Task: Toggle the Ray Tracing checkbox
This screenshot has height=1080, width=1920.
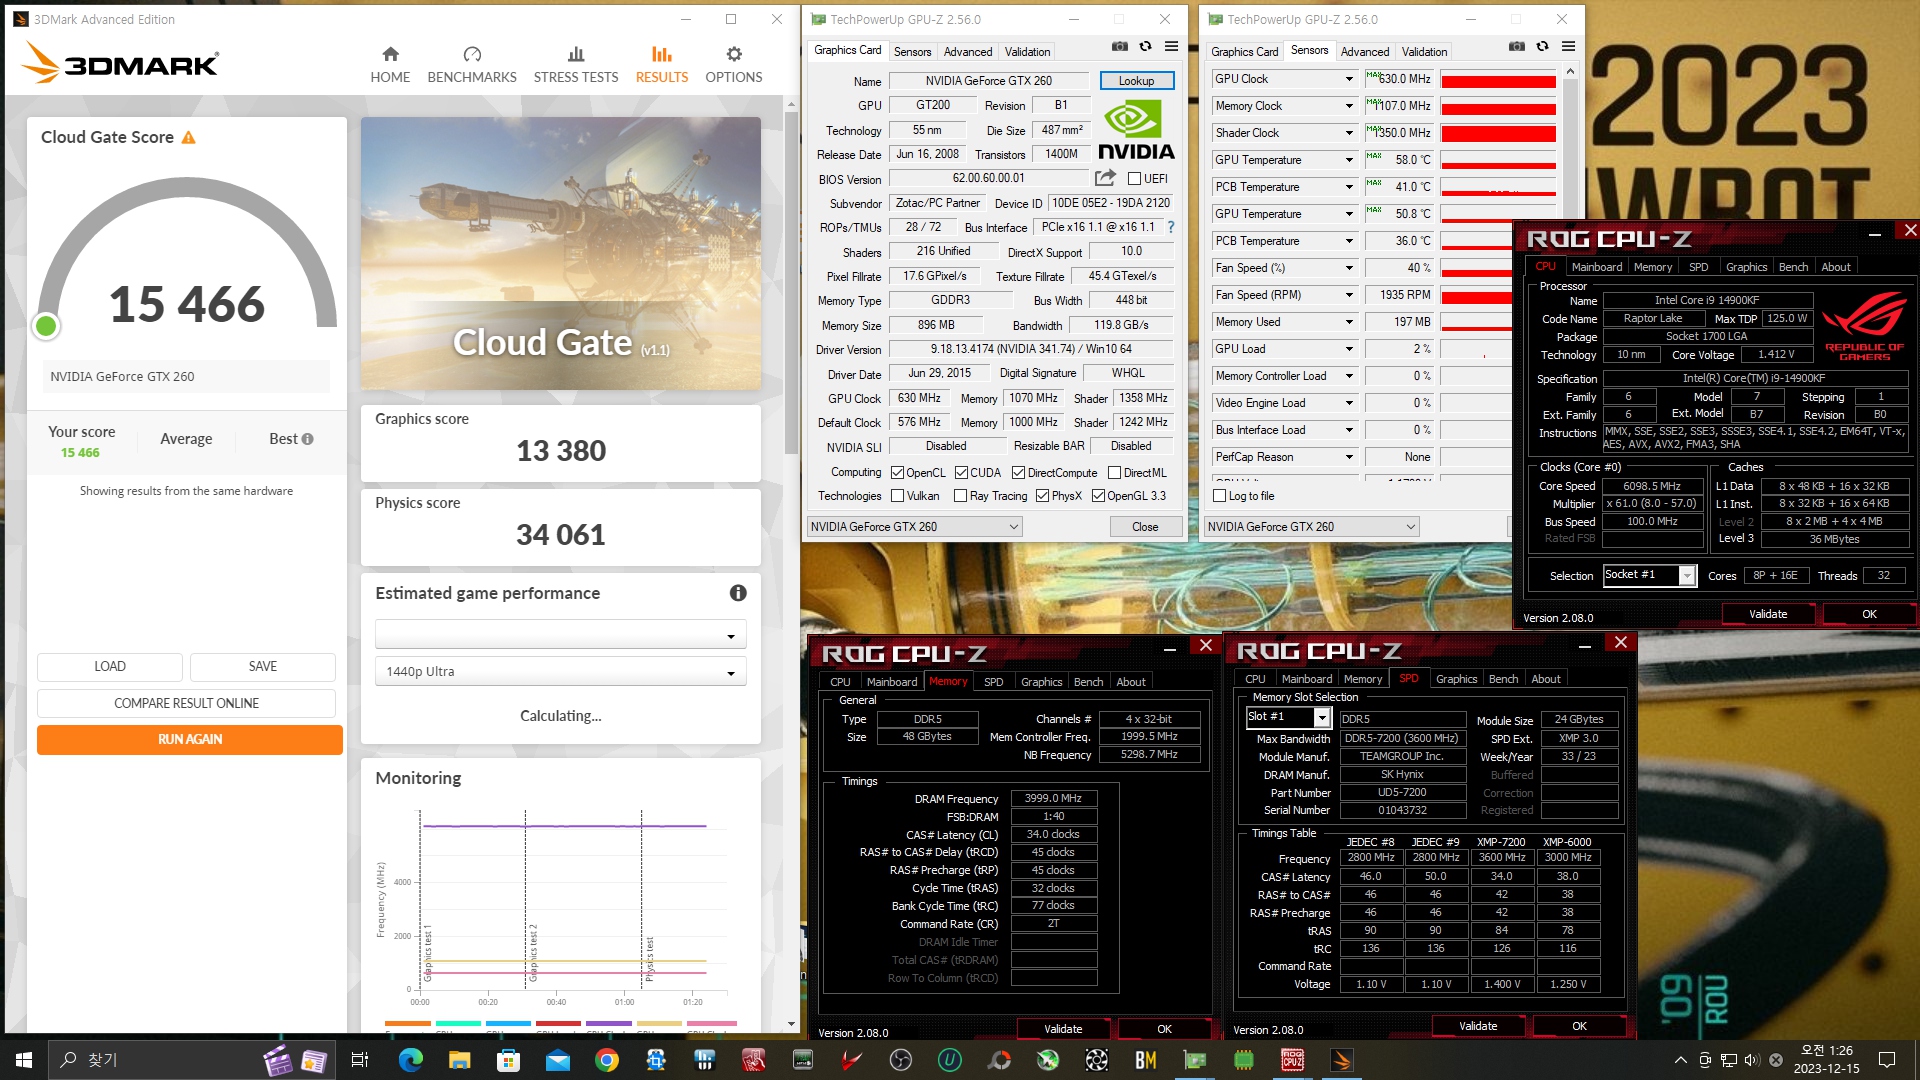Action: [x=961, y=496]
